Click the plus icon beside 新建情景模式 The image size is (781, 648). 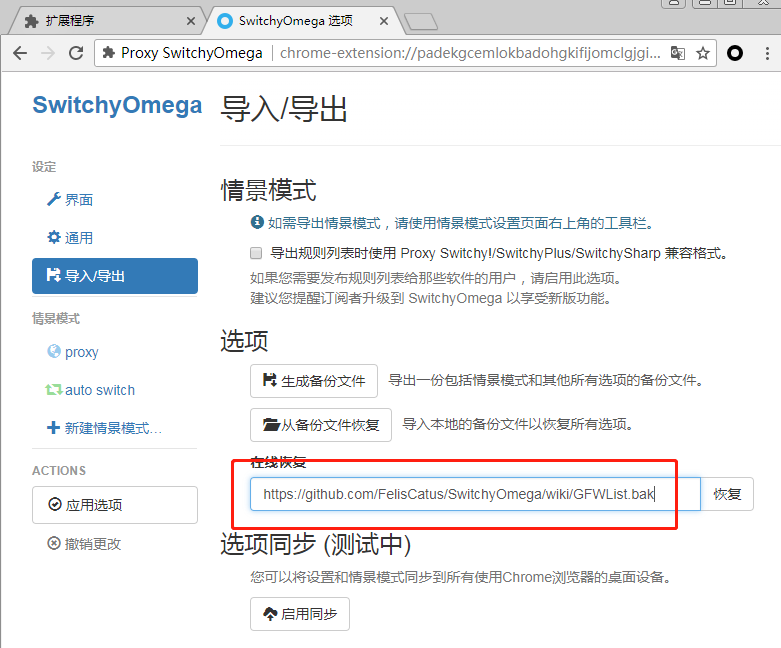coord(53,428)
